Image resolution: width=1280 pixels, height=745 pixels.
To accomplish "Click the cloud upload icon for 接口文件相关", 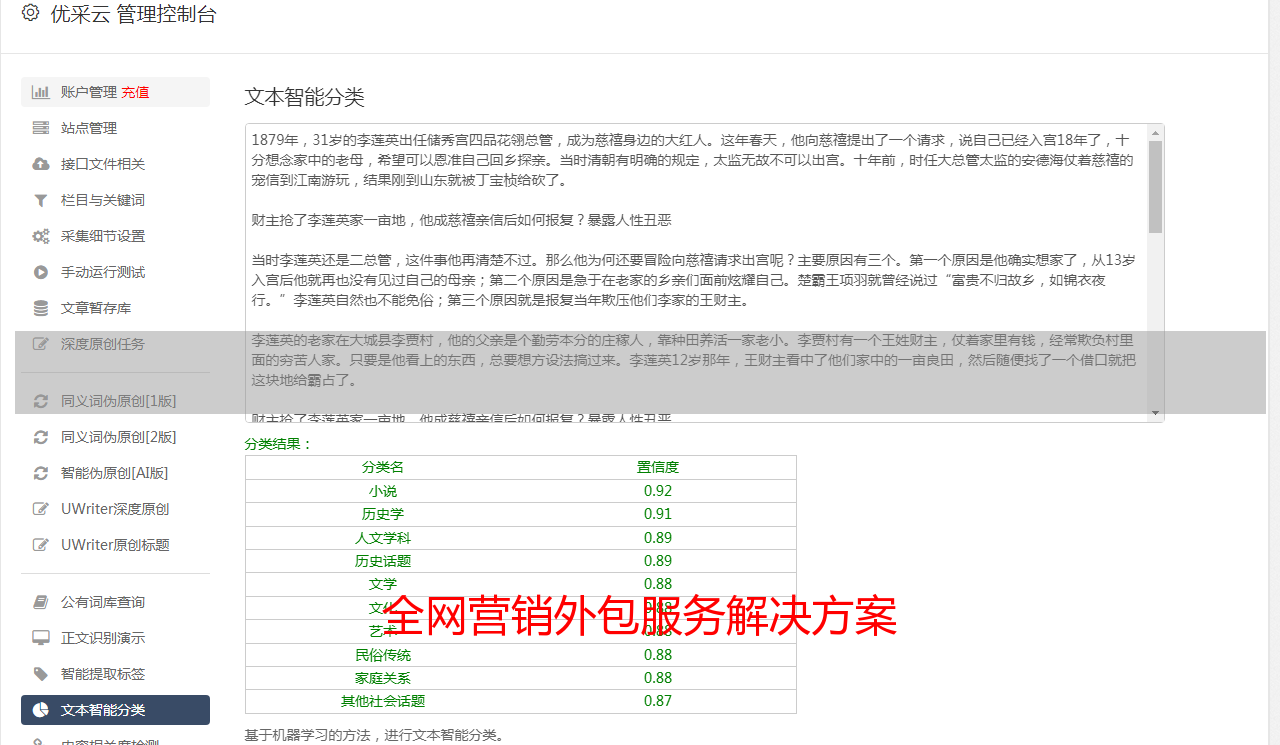I will (41, 164).
